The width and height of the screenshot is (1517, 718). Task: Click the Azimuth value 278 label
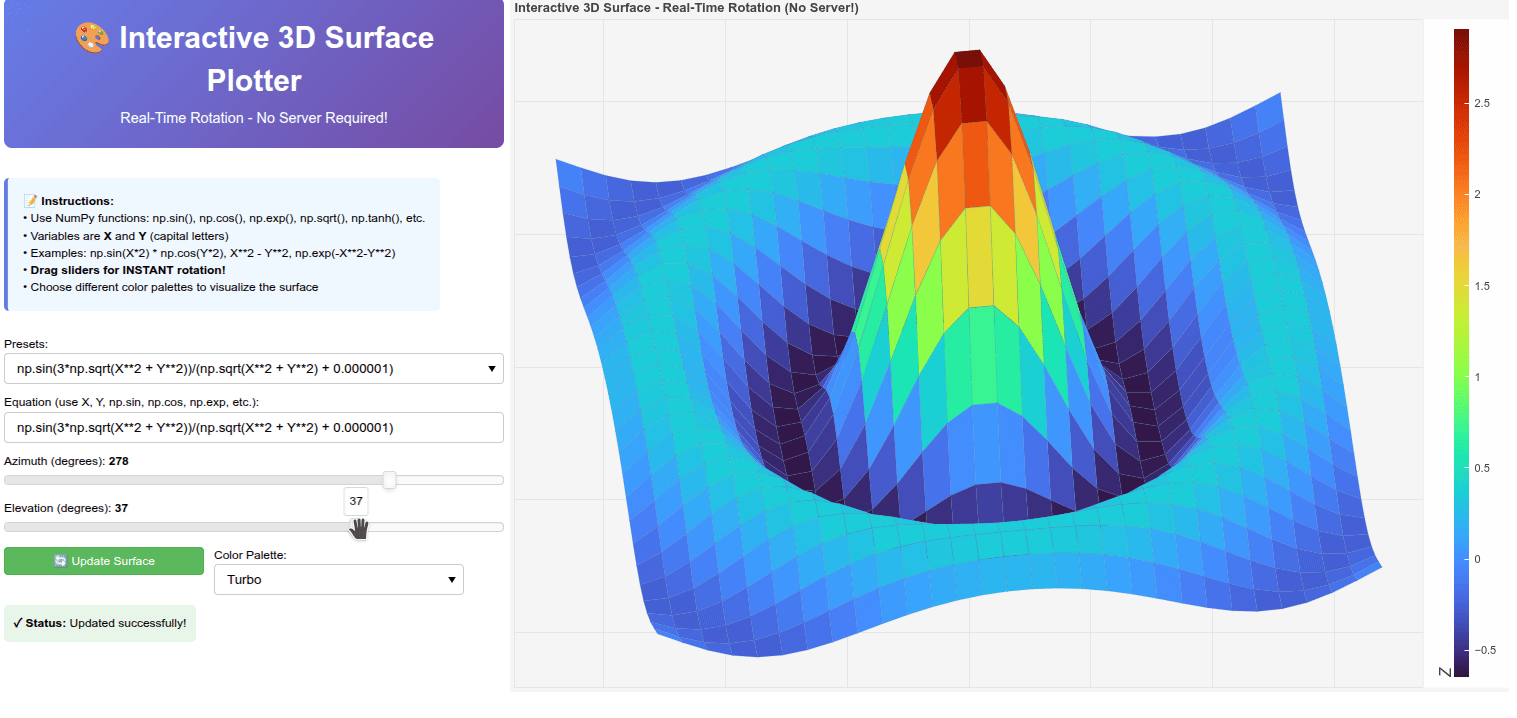pos(118,461)
